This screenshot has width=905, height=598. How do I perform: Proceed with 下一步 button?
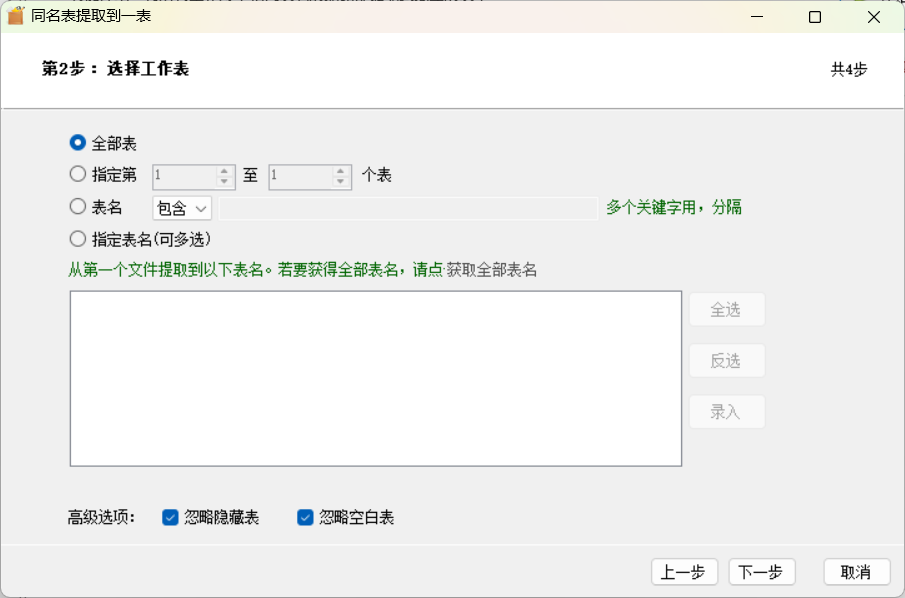pos(762,572)
